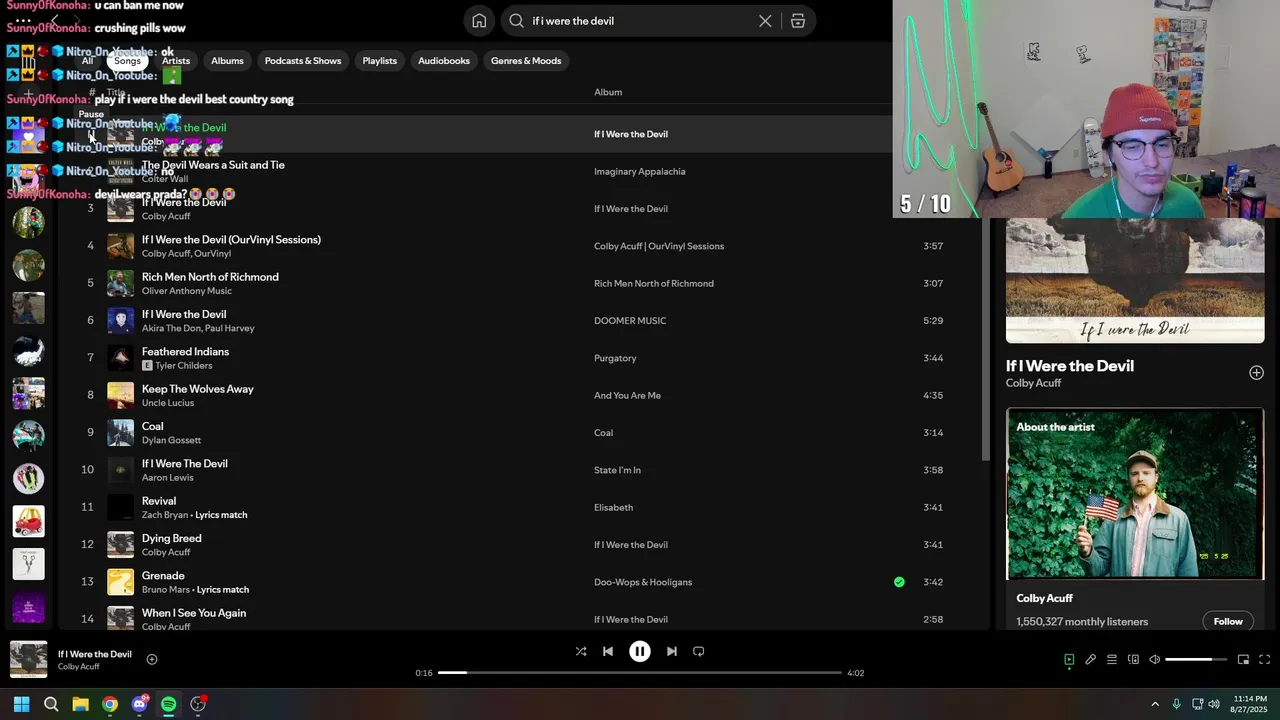Open the lyrics microphone icon
Viewport: 1280px width, 720px height.
point(1091,659)
